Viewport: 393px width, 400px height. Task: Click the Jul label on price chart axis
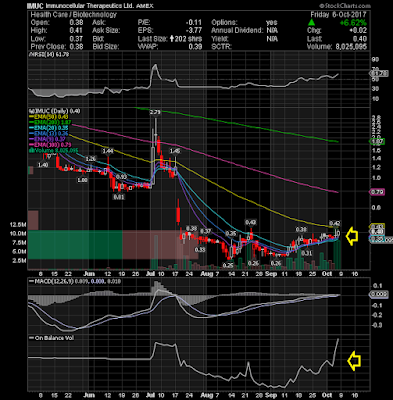coord(151,274)
